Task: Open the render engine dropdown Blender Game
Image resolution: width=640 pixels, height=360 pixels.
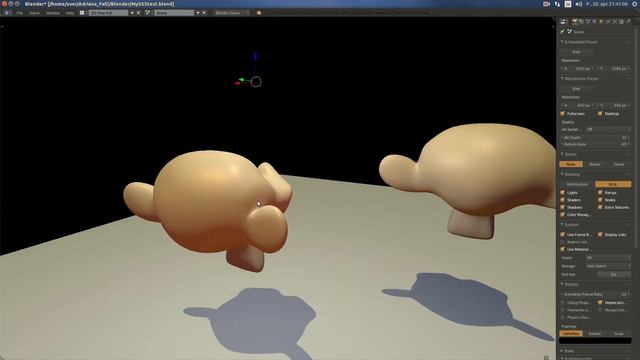Action: tap(231, 13)
